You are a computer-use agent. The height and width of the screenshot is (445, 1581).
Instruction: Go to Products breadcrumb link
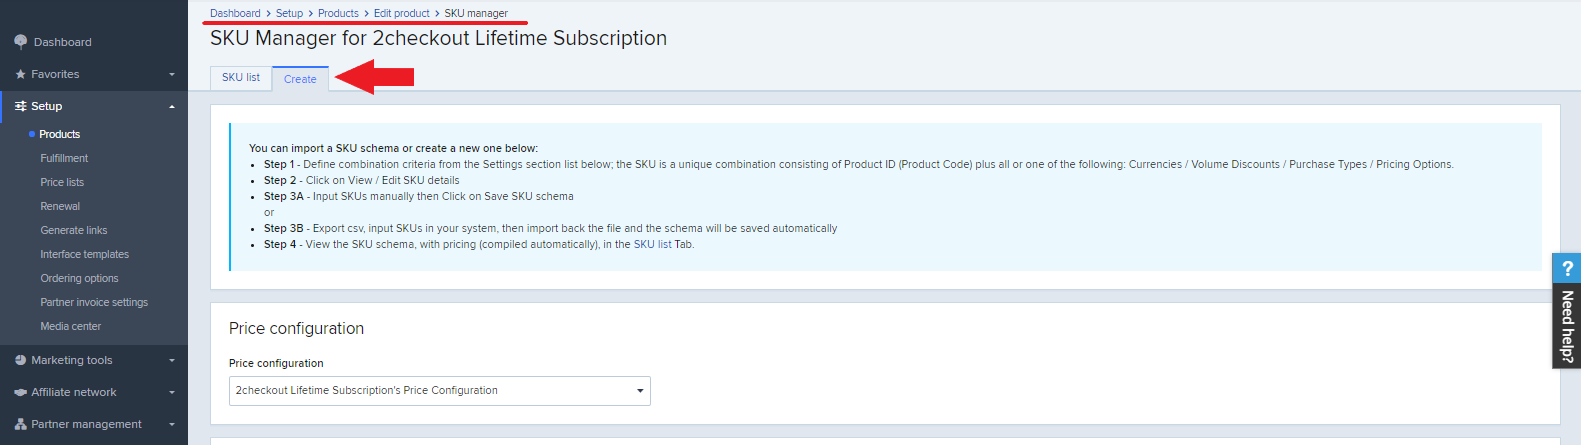click(338, 13)
